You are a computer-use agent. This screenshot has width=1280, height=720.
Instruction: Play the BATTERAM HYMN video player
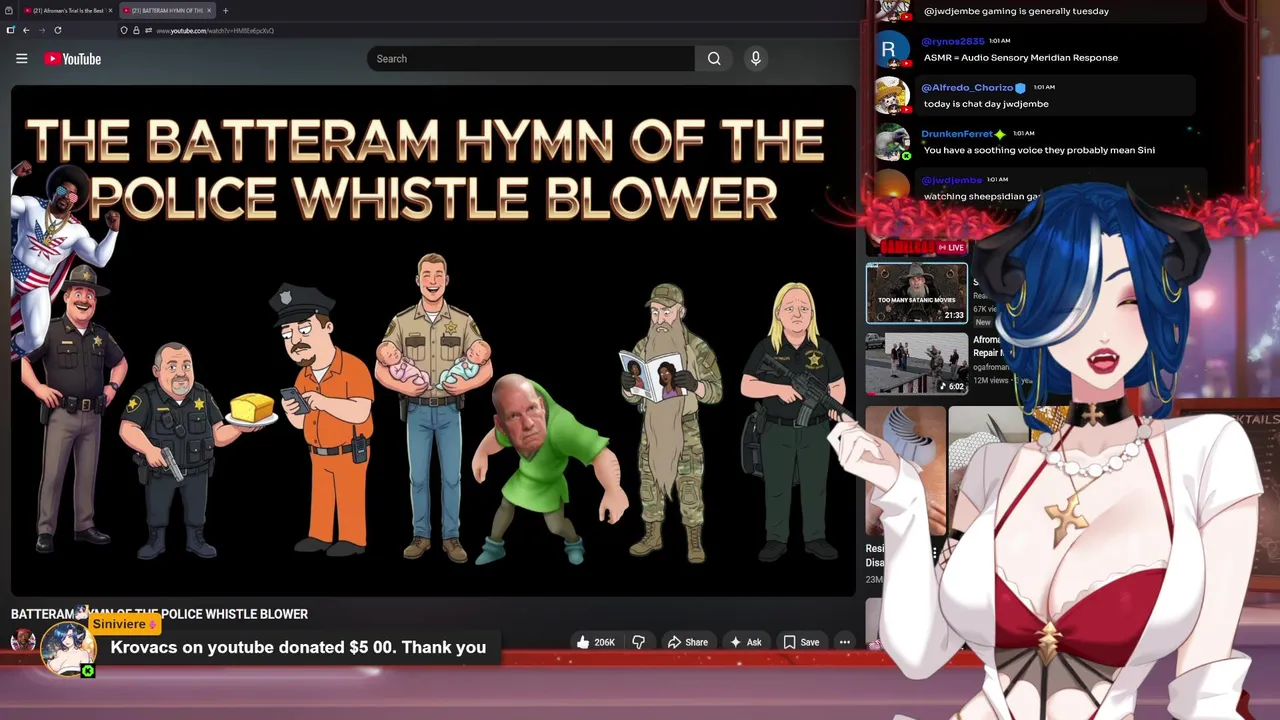[433, 341]
